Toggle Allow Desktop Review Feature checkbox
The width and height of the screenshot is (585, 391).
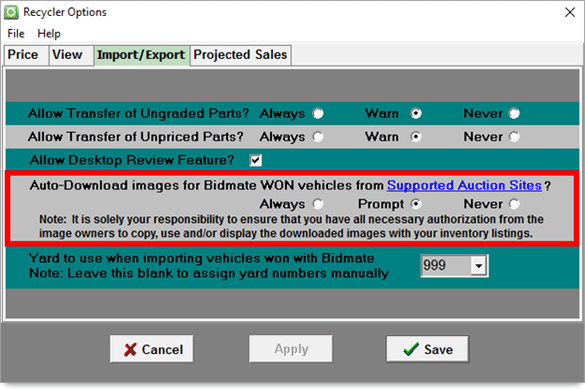pos(256,160)
